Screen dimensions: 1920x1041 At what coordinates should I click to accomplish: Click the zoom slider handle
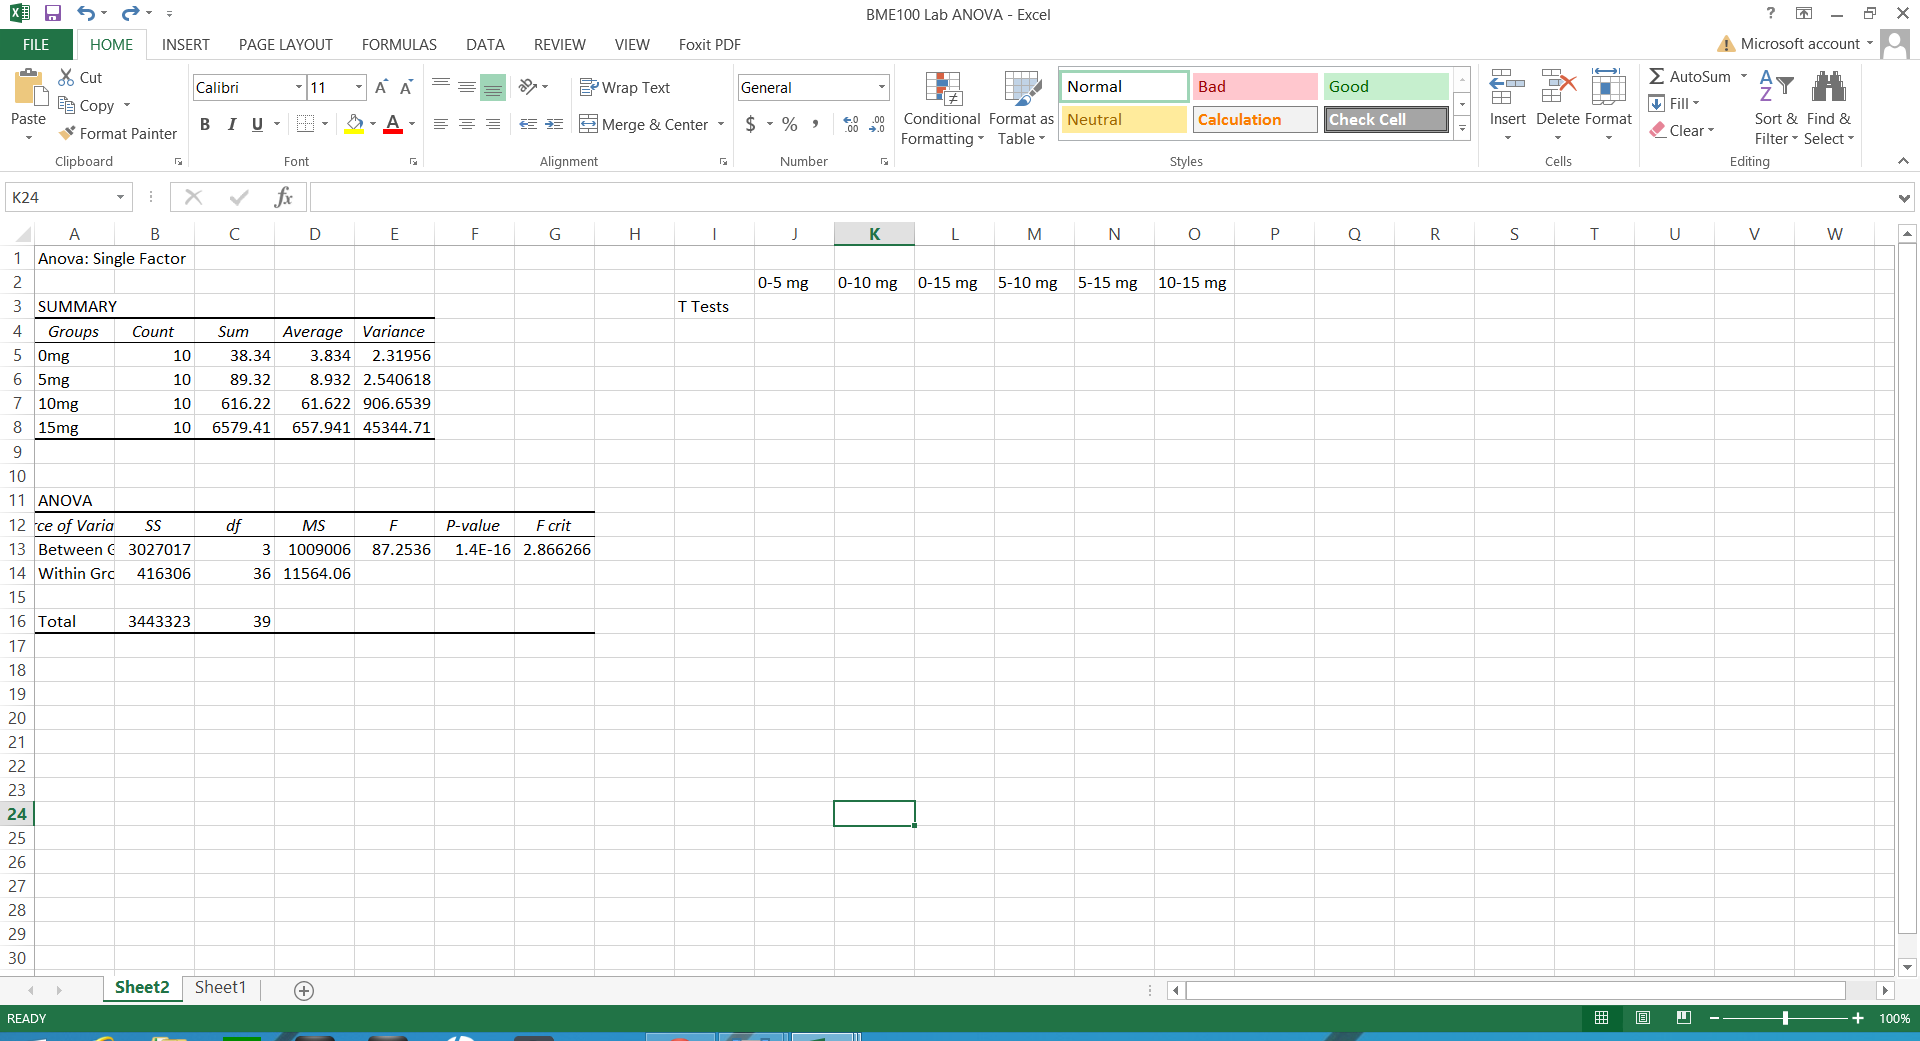[x=1785, y=1018]
